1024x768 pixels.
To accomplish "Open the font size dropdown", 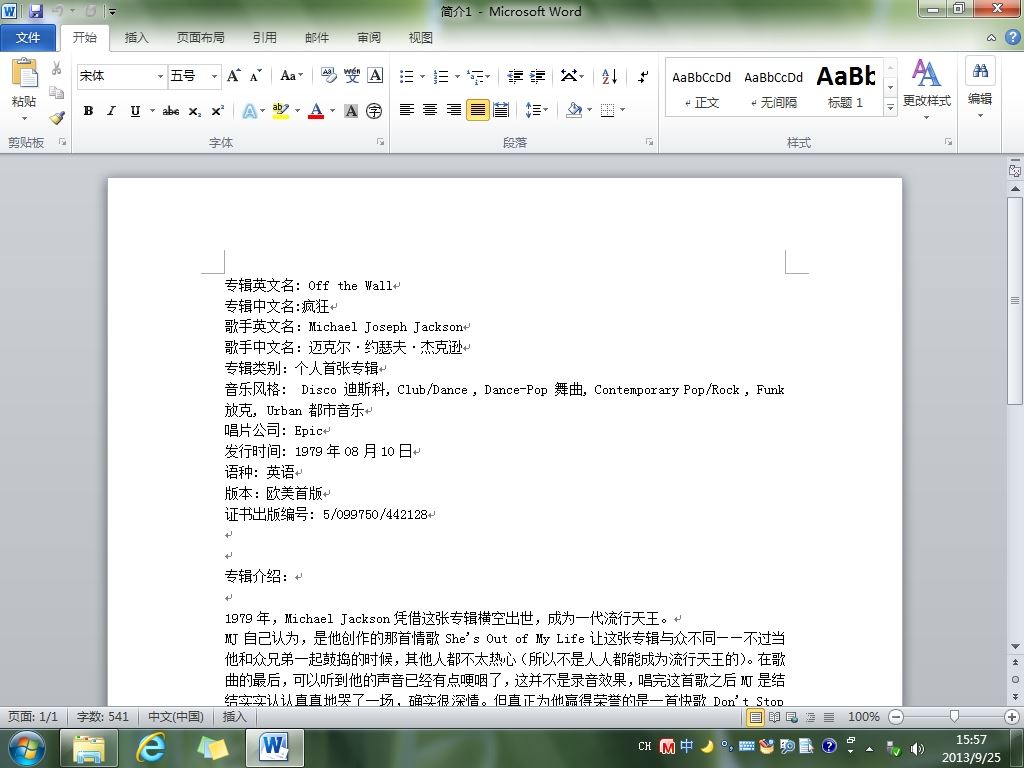I will tap(214, 76).
